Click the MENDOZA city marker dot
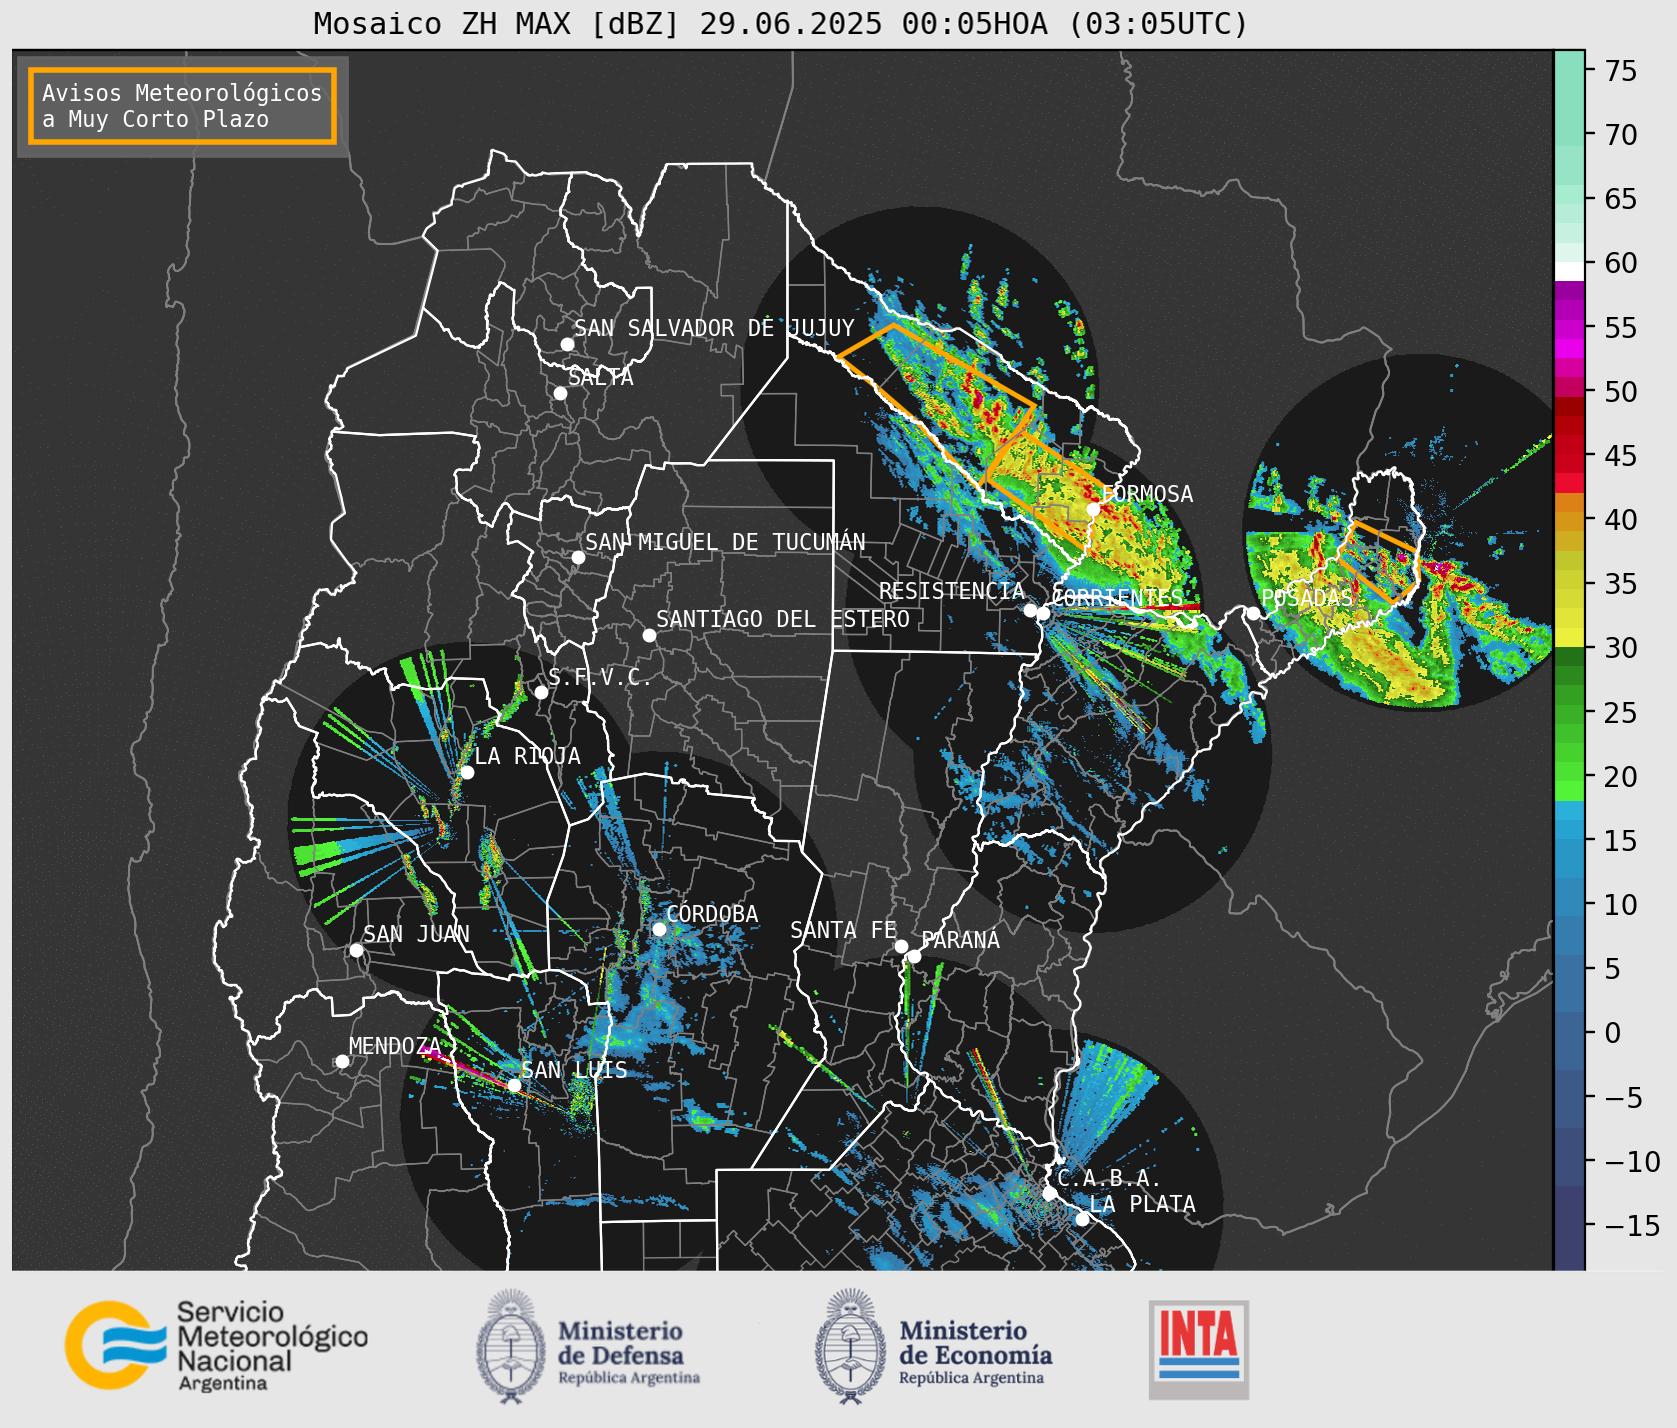This screenshot has width=1677, height=1428. pos(342,1061)
